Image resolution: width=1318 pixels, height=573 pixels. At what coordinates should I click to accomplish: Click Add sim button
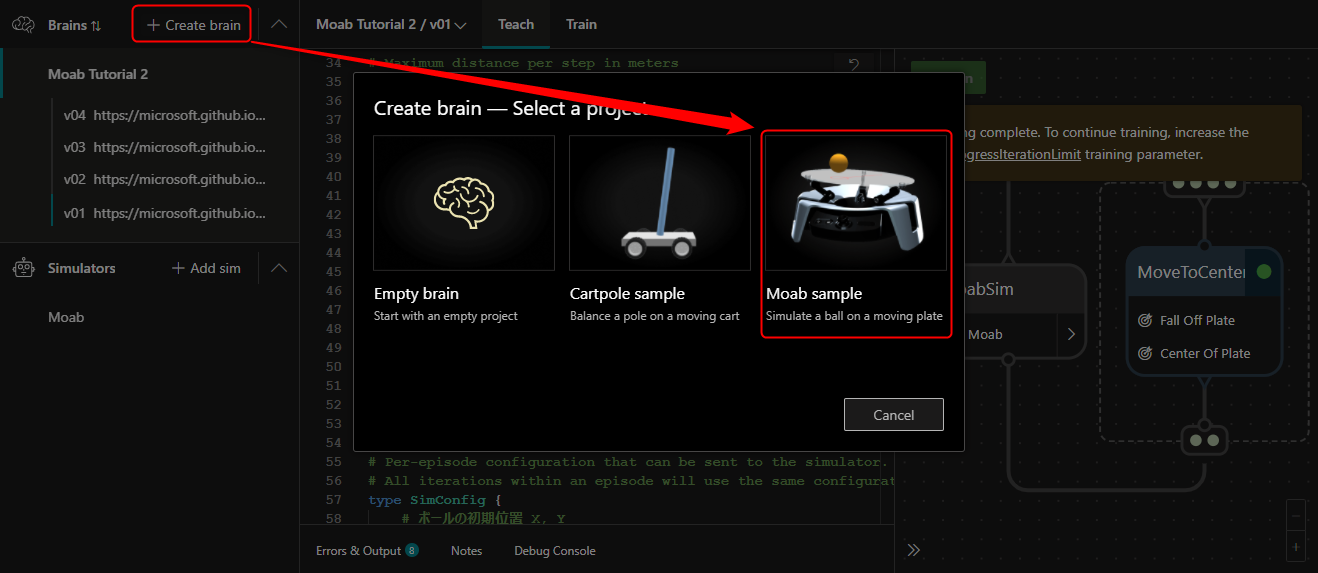tap(206, 268)
